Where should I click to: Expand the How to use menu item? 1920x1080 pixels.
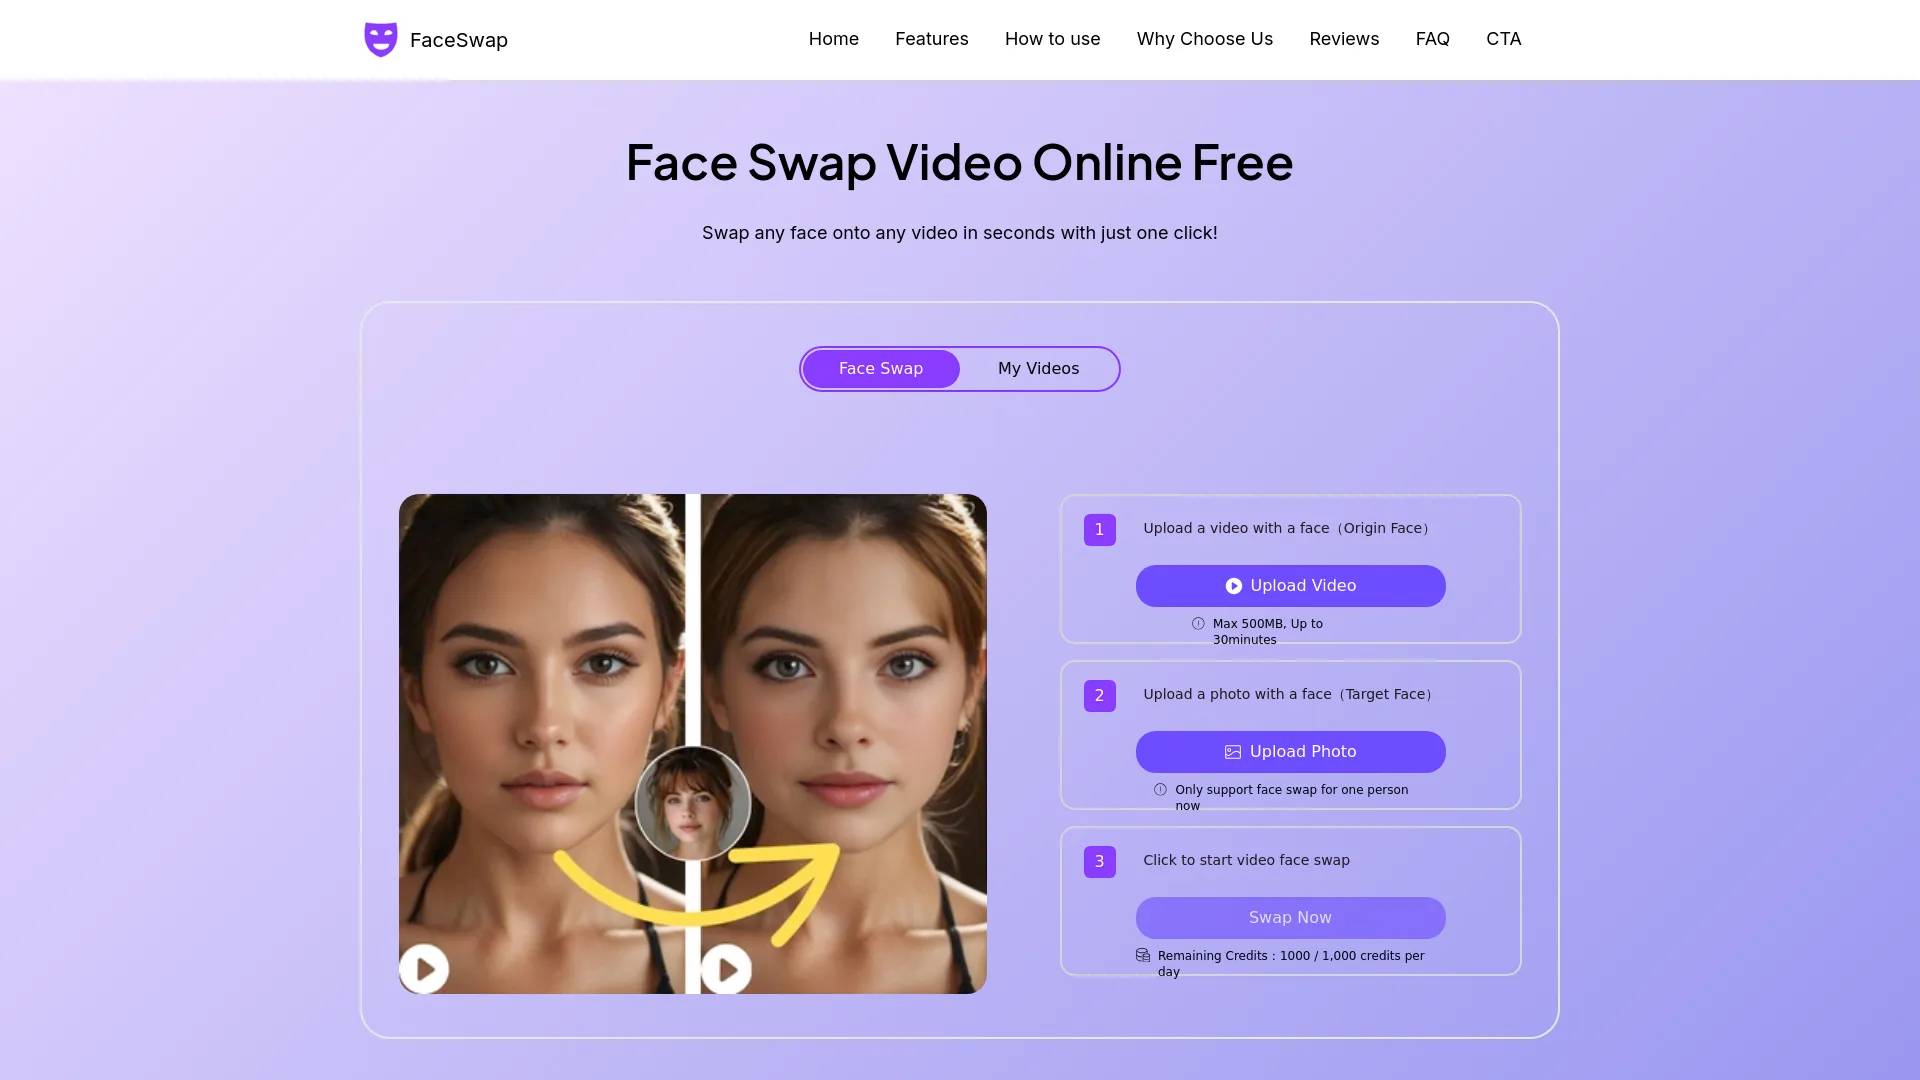(1052, 40)
